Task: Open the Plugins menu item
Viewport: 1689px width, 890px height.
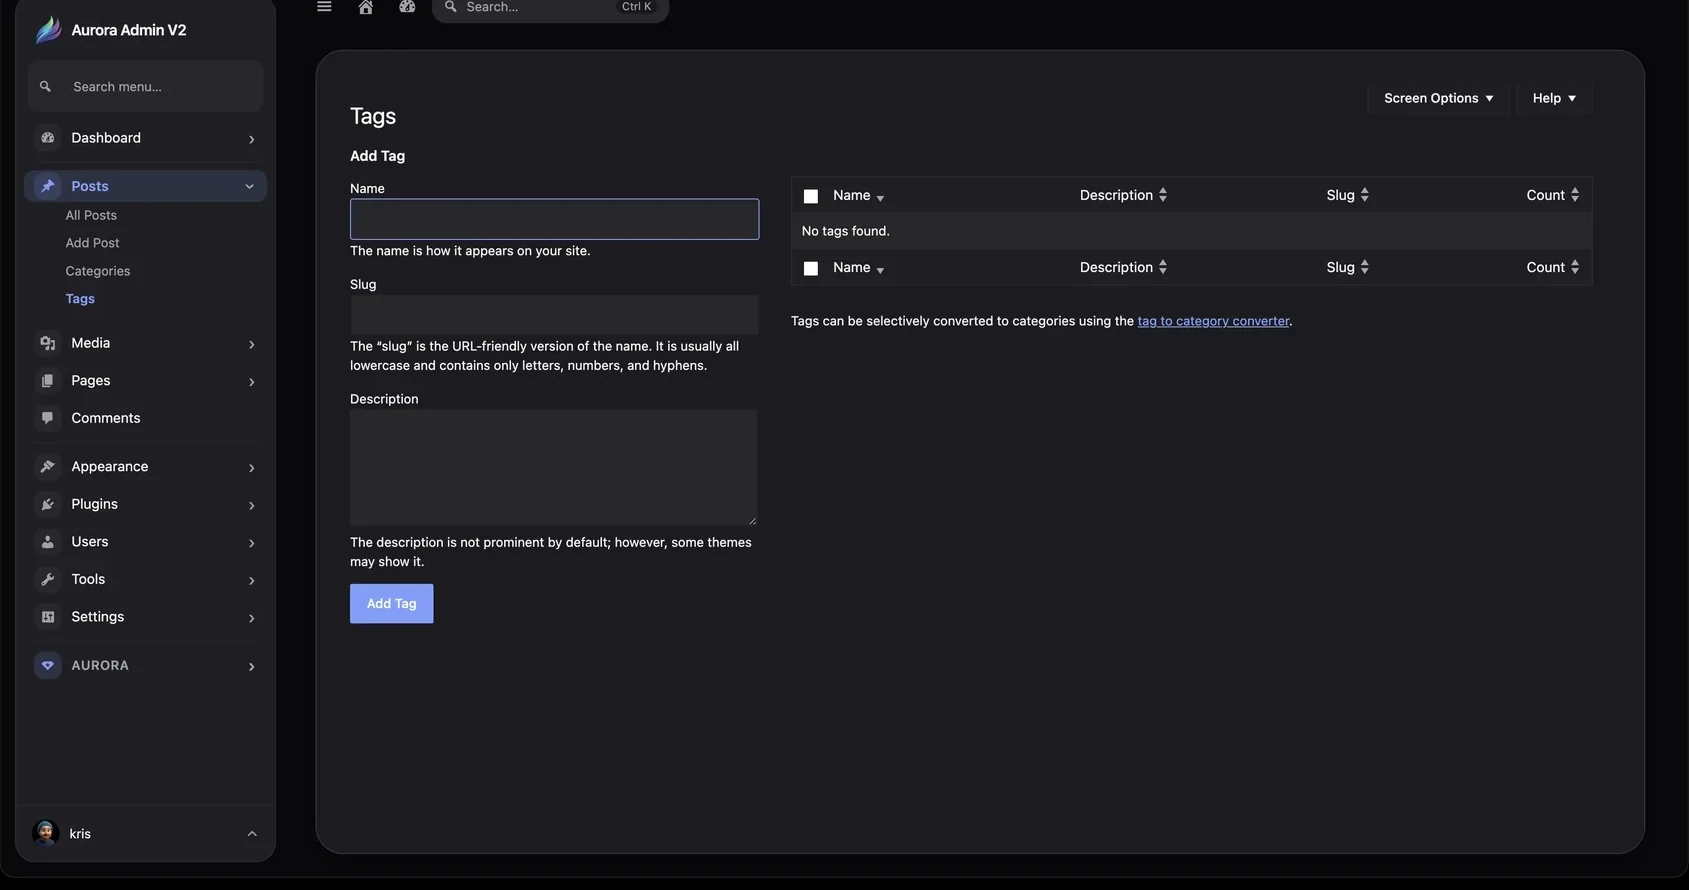Action: (145, 504)
